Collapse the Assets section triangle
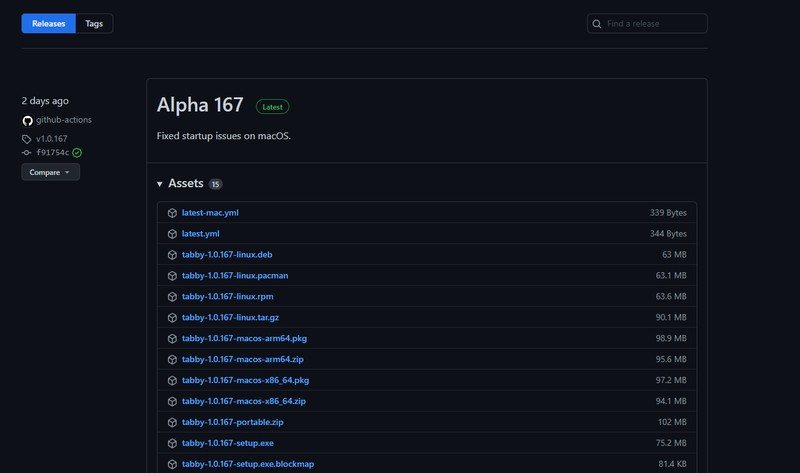Viewport: 800px width, 473px height. pos(160,184)
